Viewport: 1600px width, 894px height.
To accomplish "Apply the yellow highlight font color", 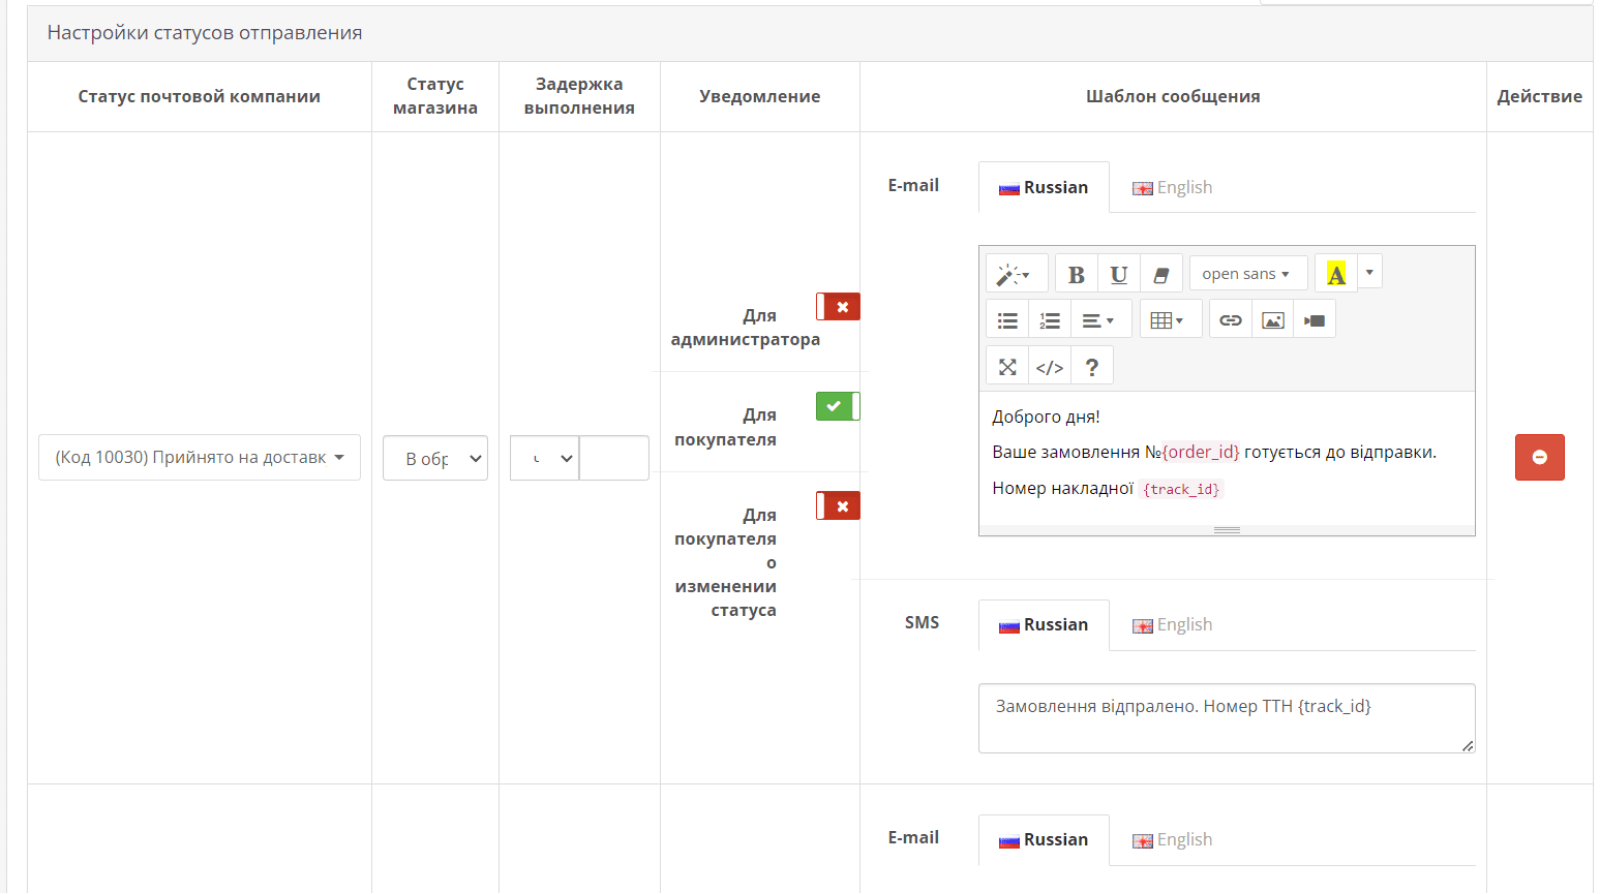I will point(1336,273).
